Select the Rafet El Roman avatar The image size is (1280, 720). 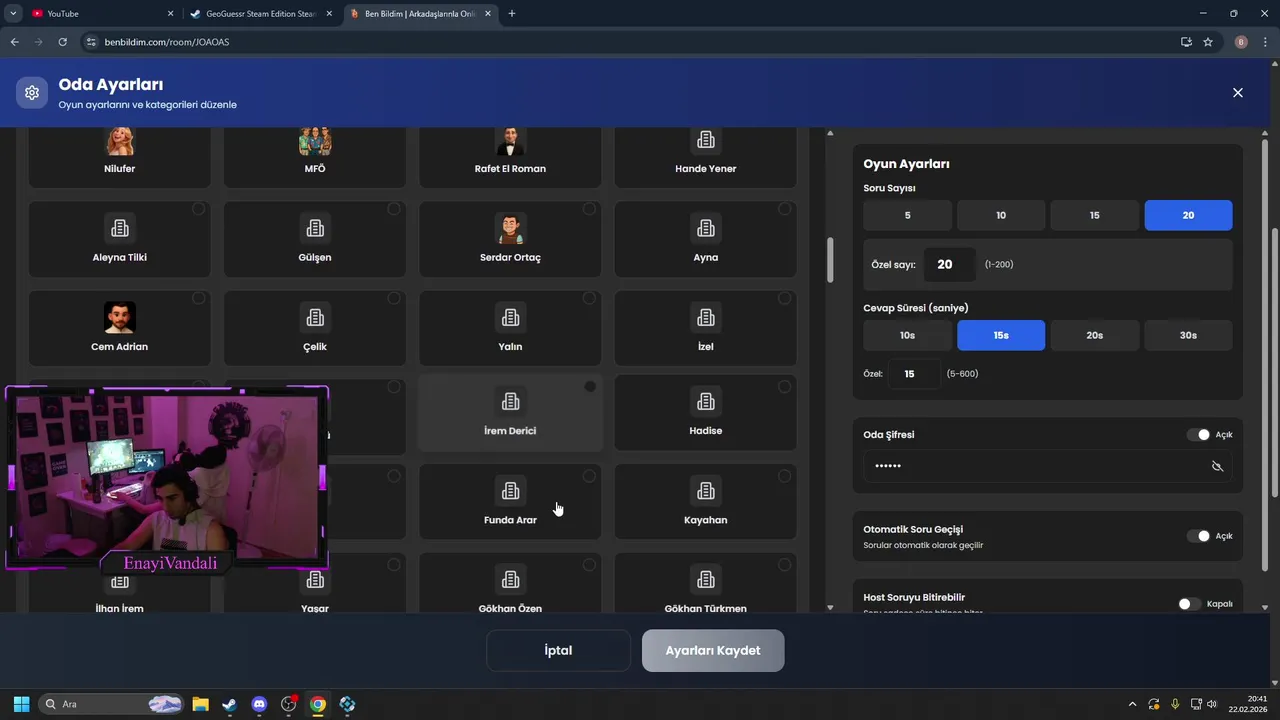tap(510, 141)
